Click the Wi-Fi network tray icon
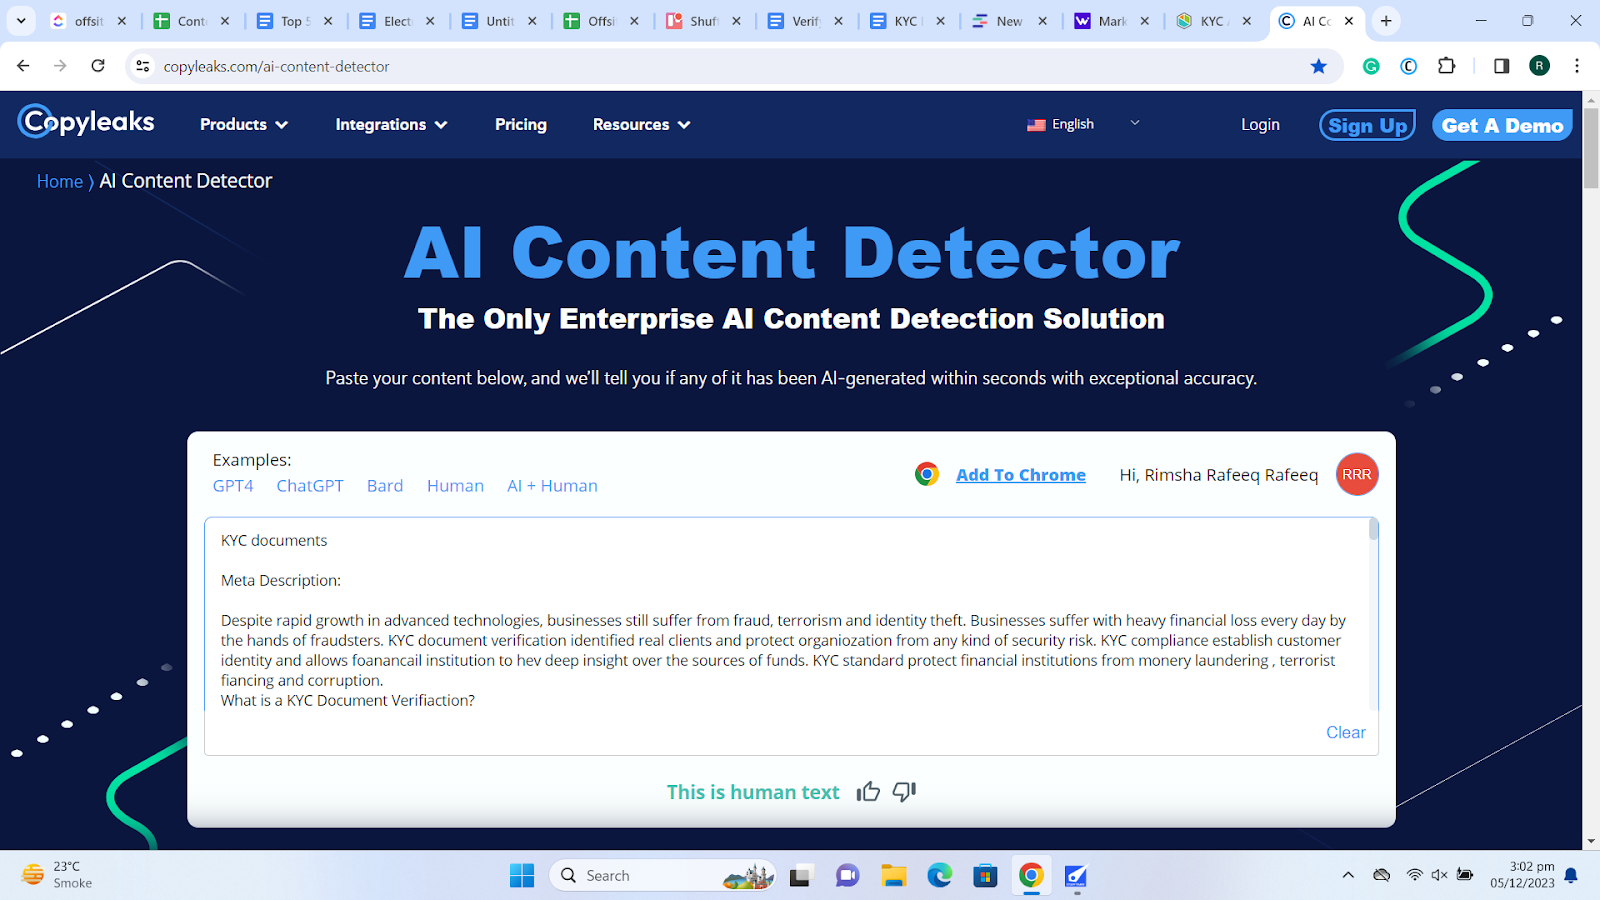This screenshot has height=900, width=1600. click(x=1414, y=875)
